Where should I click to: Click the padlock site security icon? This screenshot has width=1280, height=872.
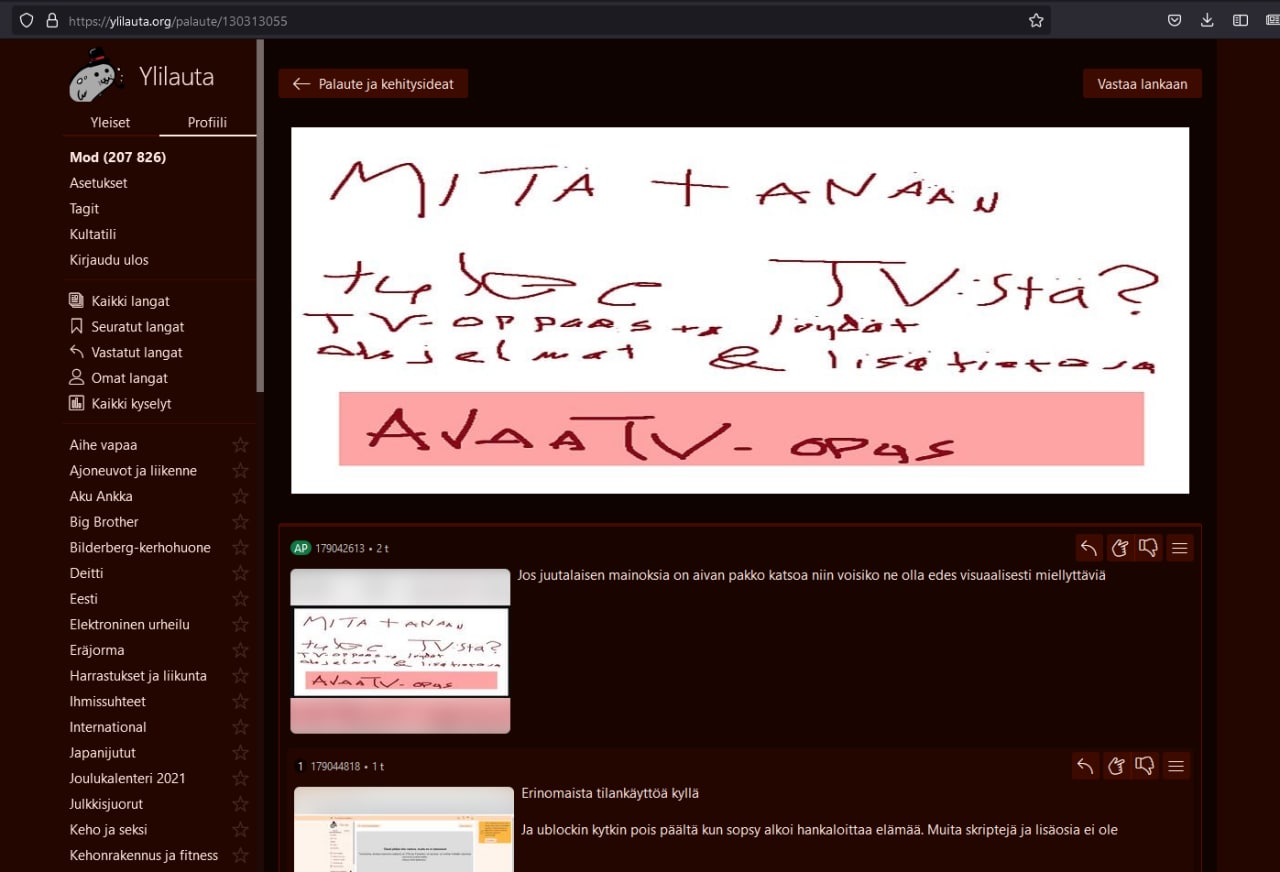pos(53,20)
